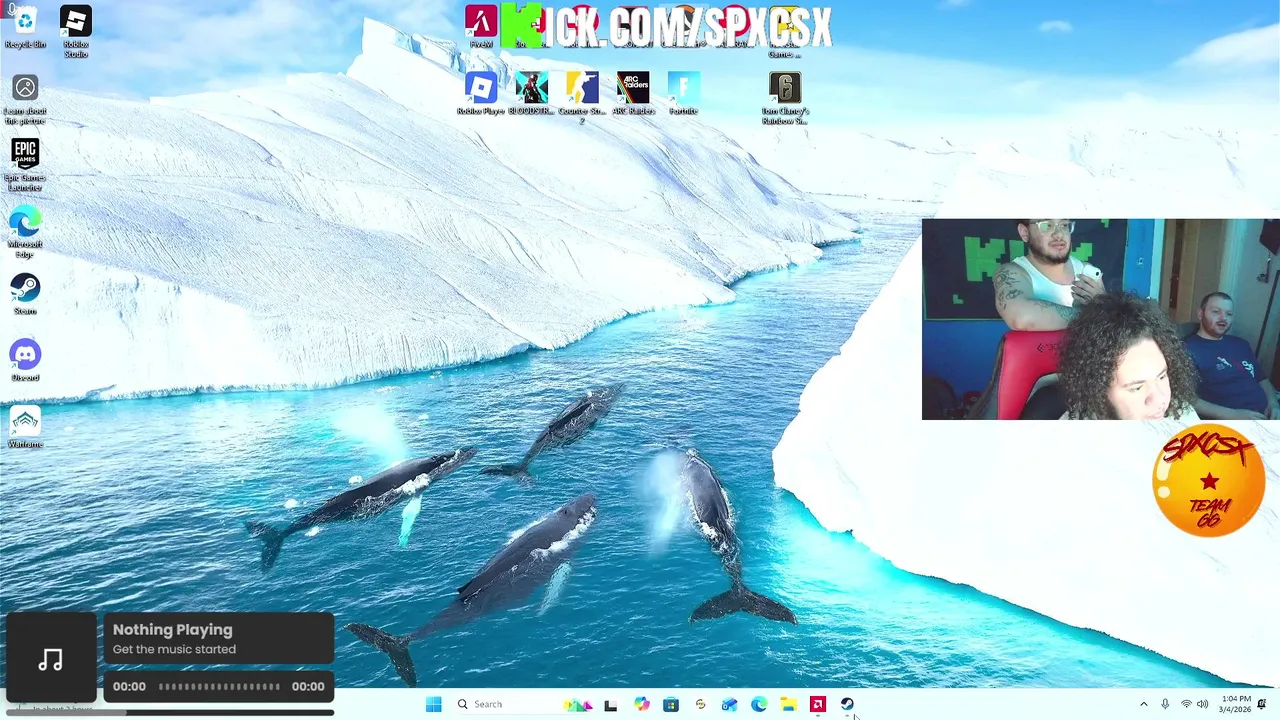Open the ARC Raiders desktop shortcut
This screenshot has height=720, width=1280.
point(633,94)
